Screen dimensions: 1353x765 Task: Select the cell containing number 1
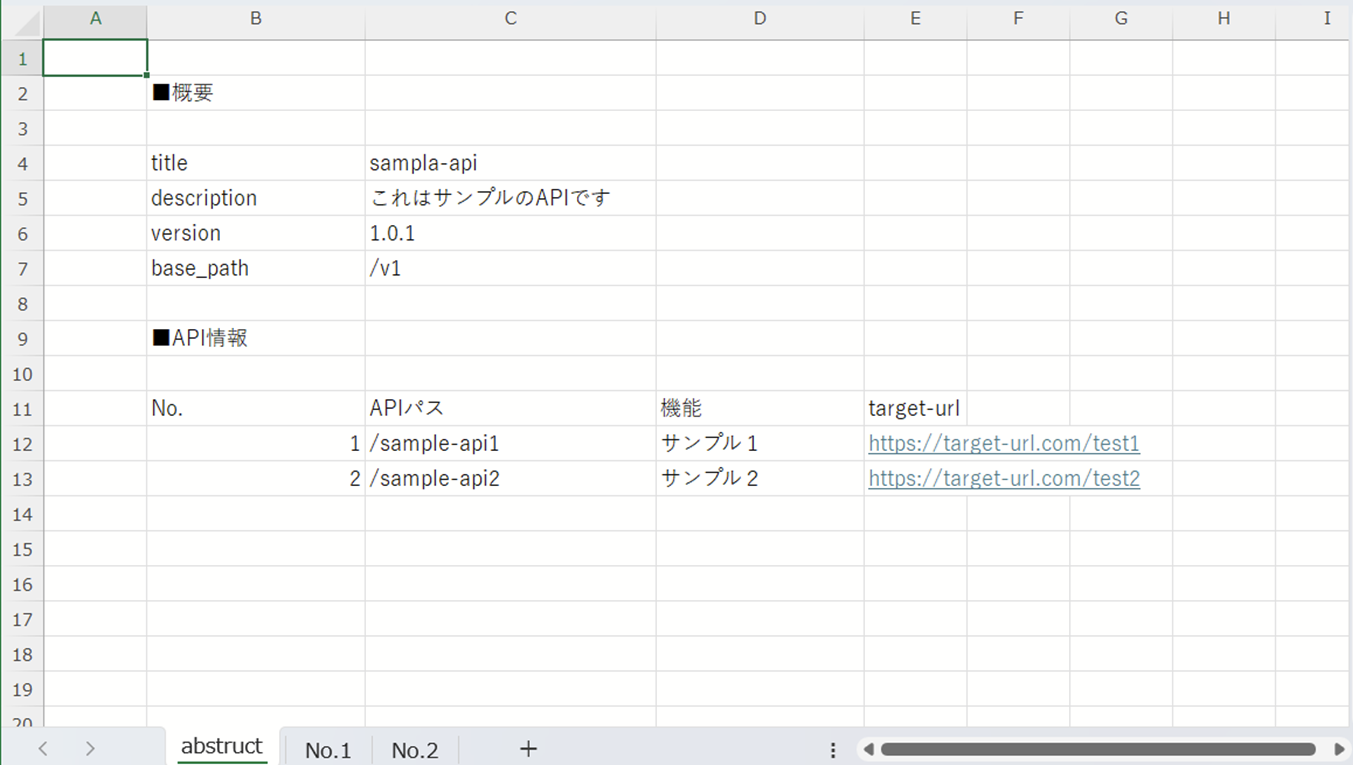click(x=256, y=443)
